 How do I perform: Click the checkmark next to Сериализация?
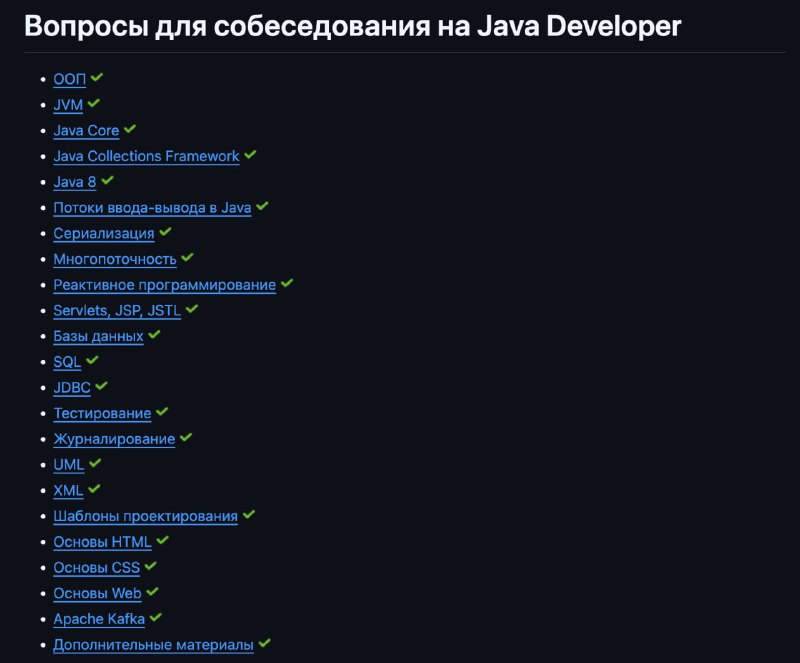[165, 232]
